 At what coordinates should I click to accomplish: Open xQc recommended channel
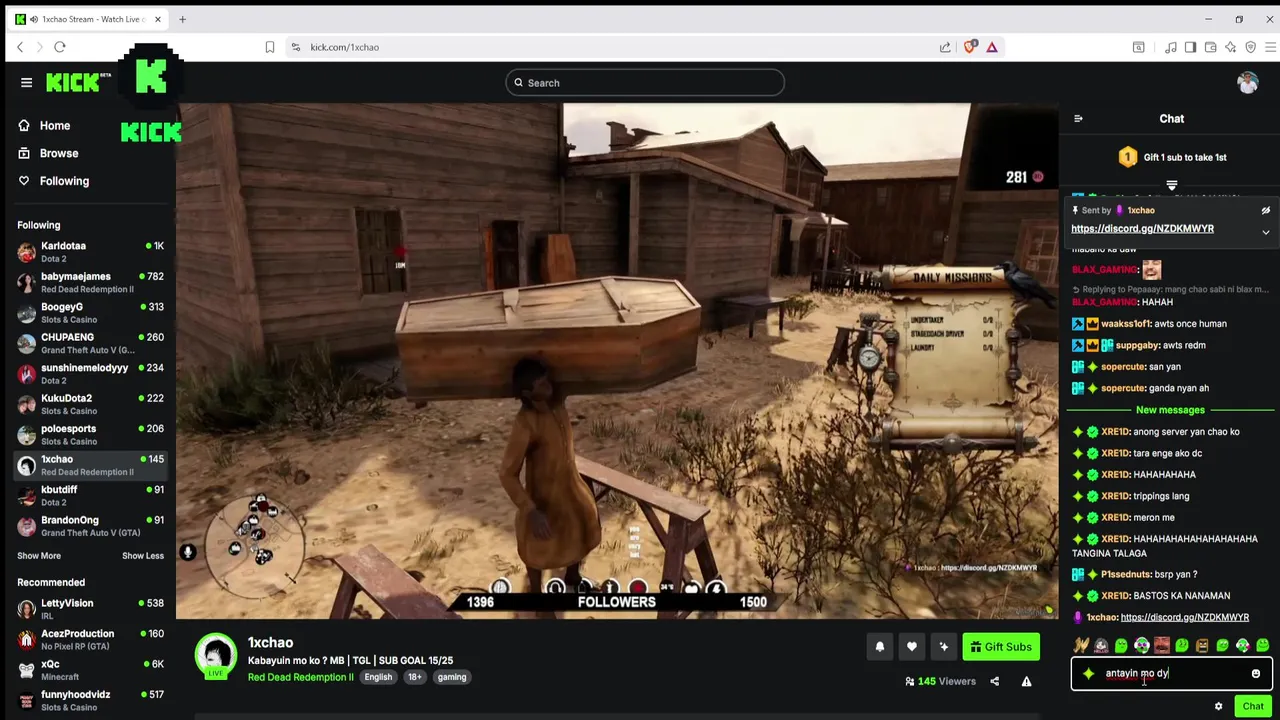pyautogui.click(x=90, y=670)
